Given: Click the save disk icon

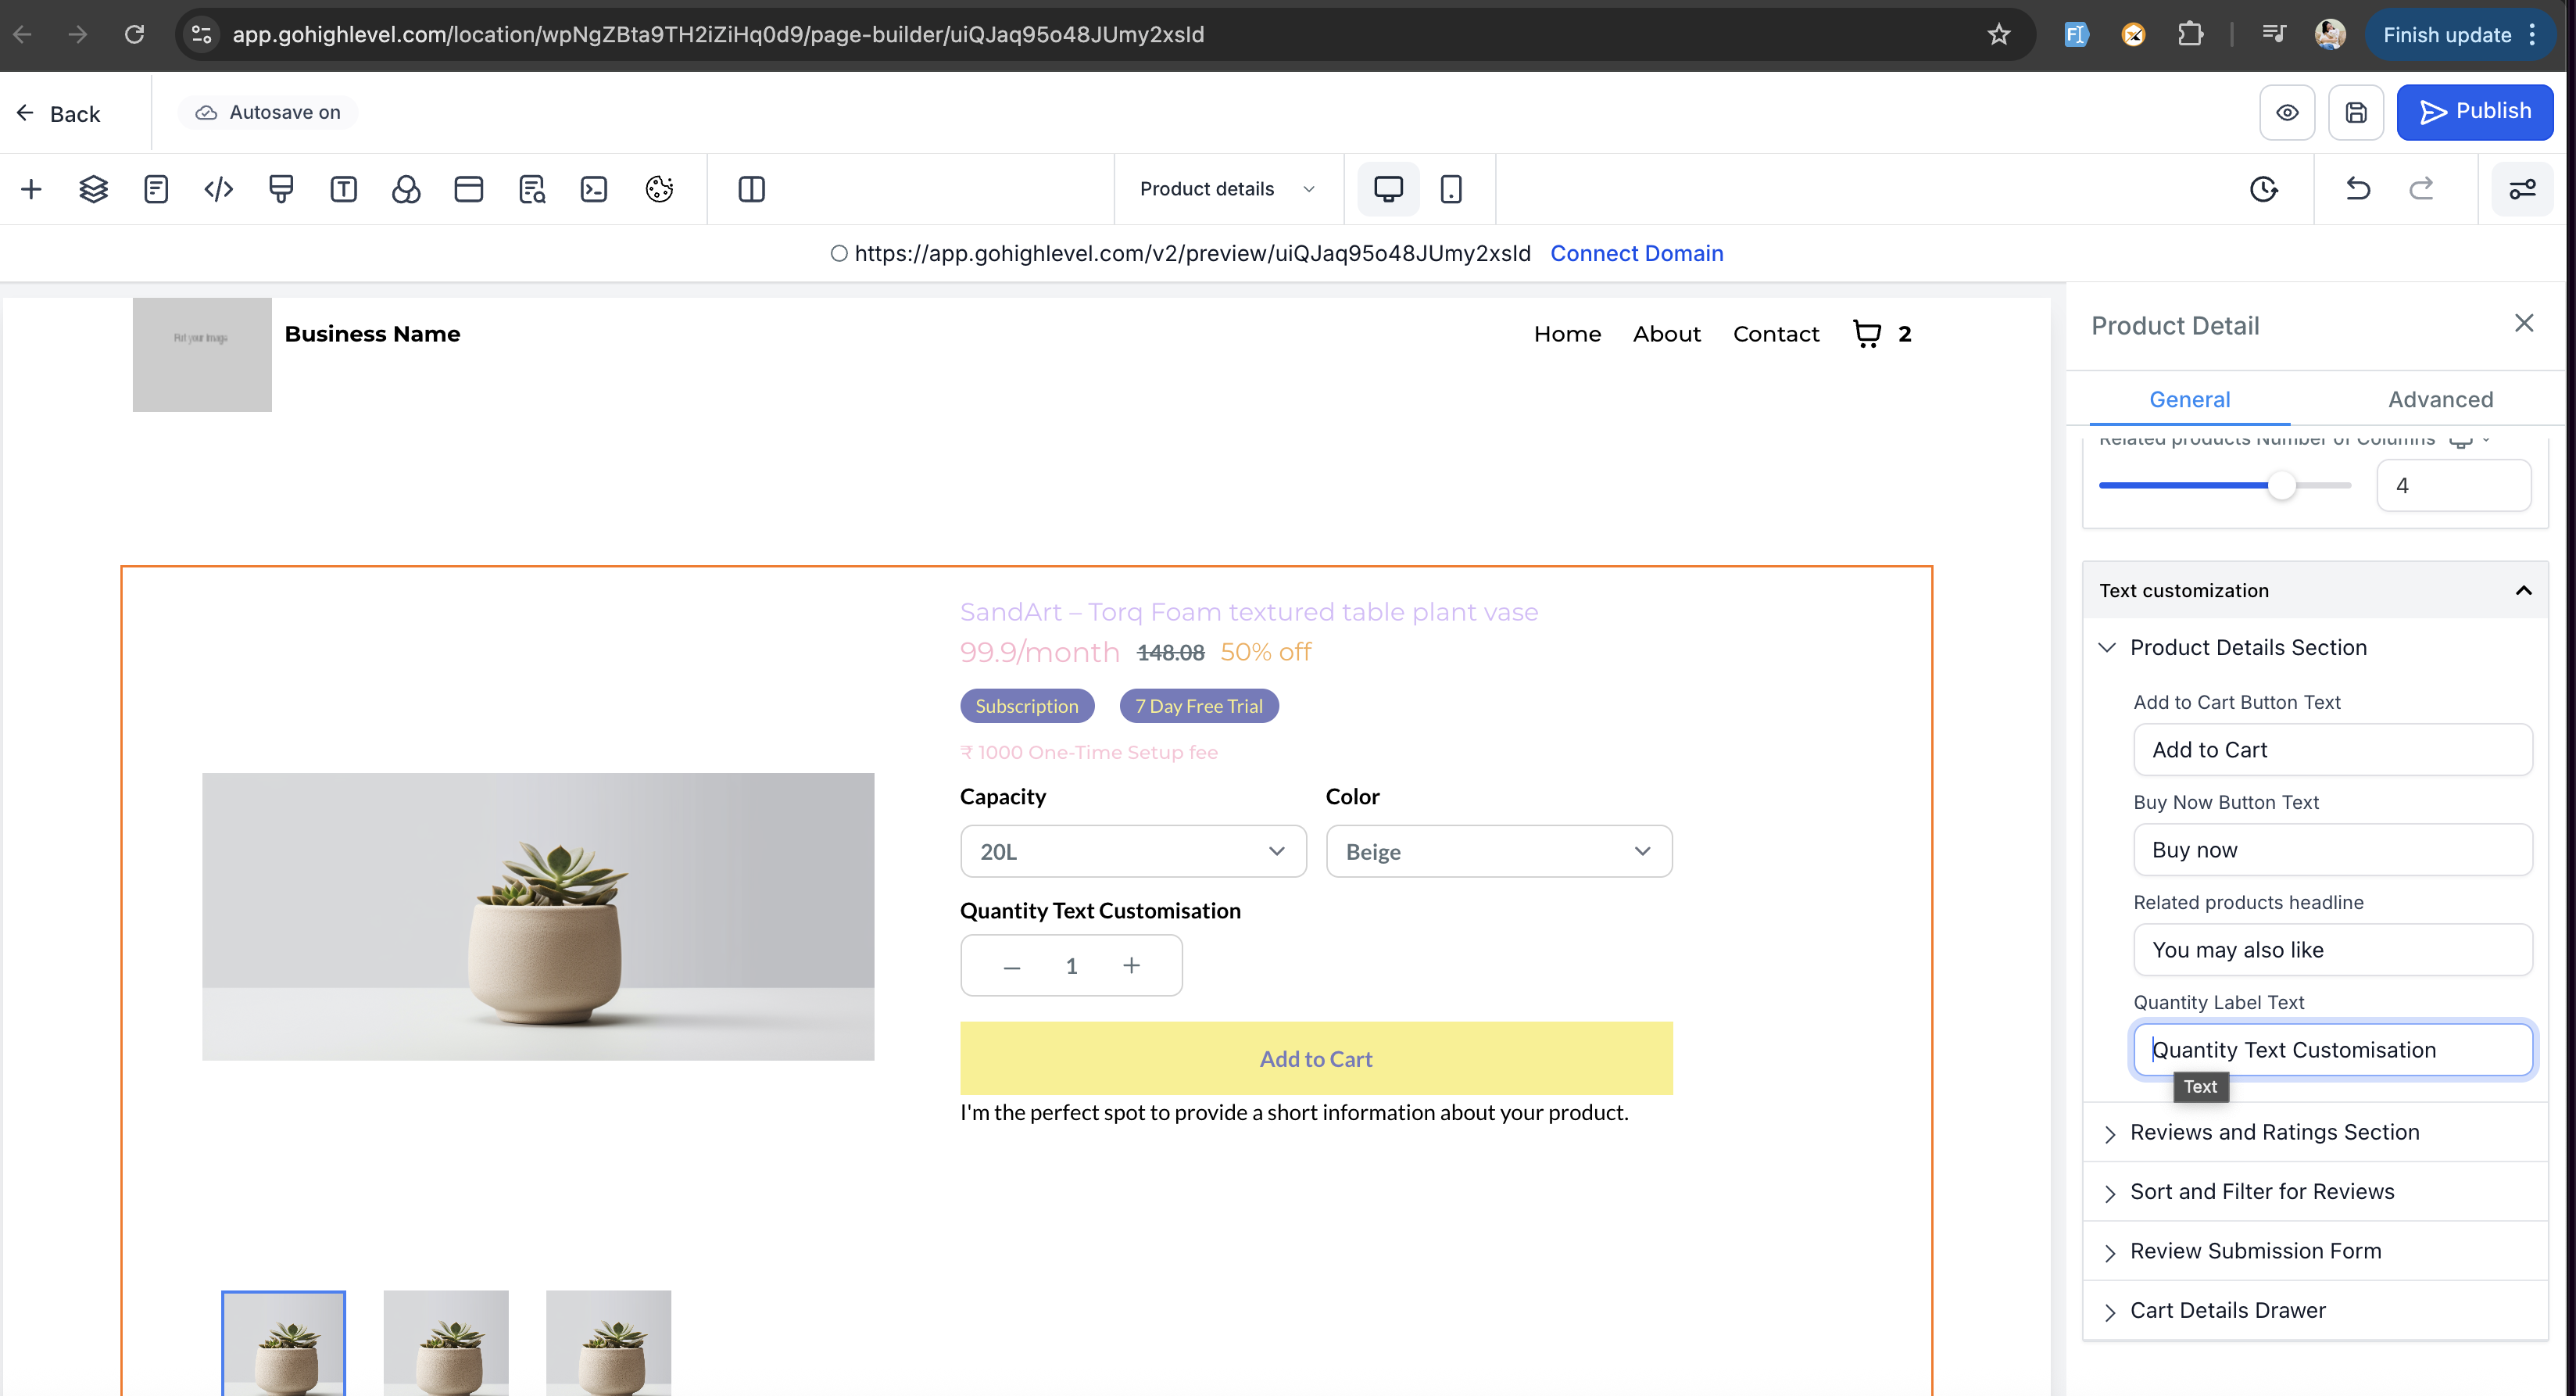Looking at the screenshot, I should [2355, 112].
